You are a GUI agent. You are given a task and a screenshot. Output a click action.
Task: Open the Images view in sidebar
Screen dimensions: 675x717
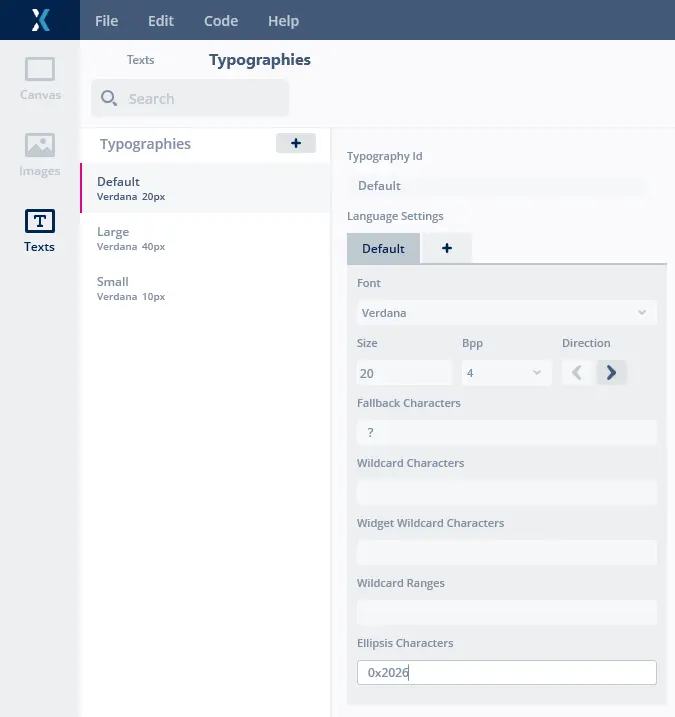pos(40,154)
